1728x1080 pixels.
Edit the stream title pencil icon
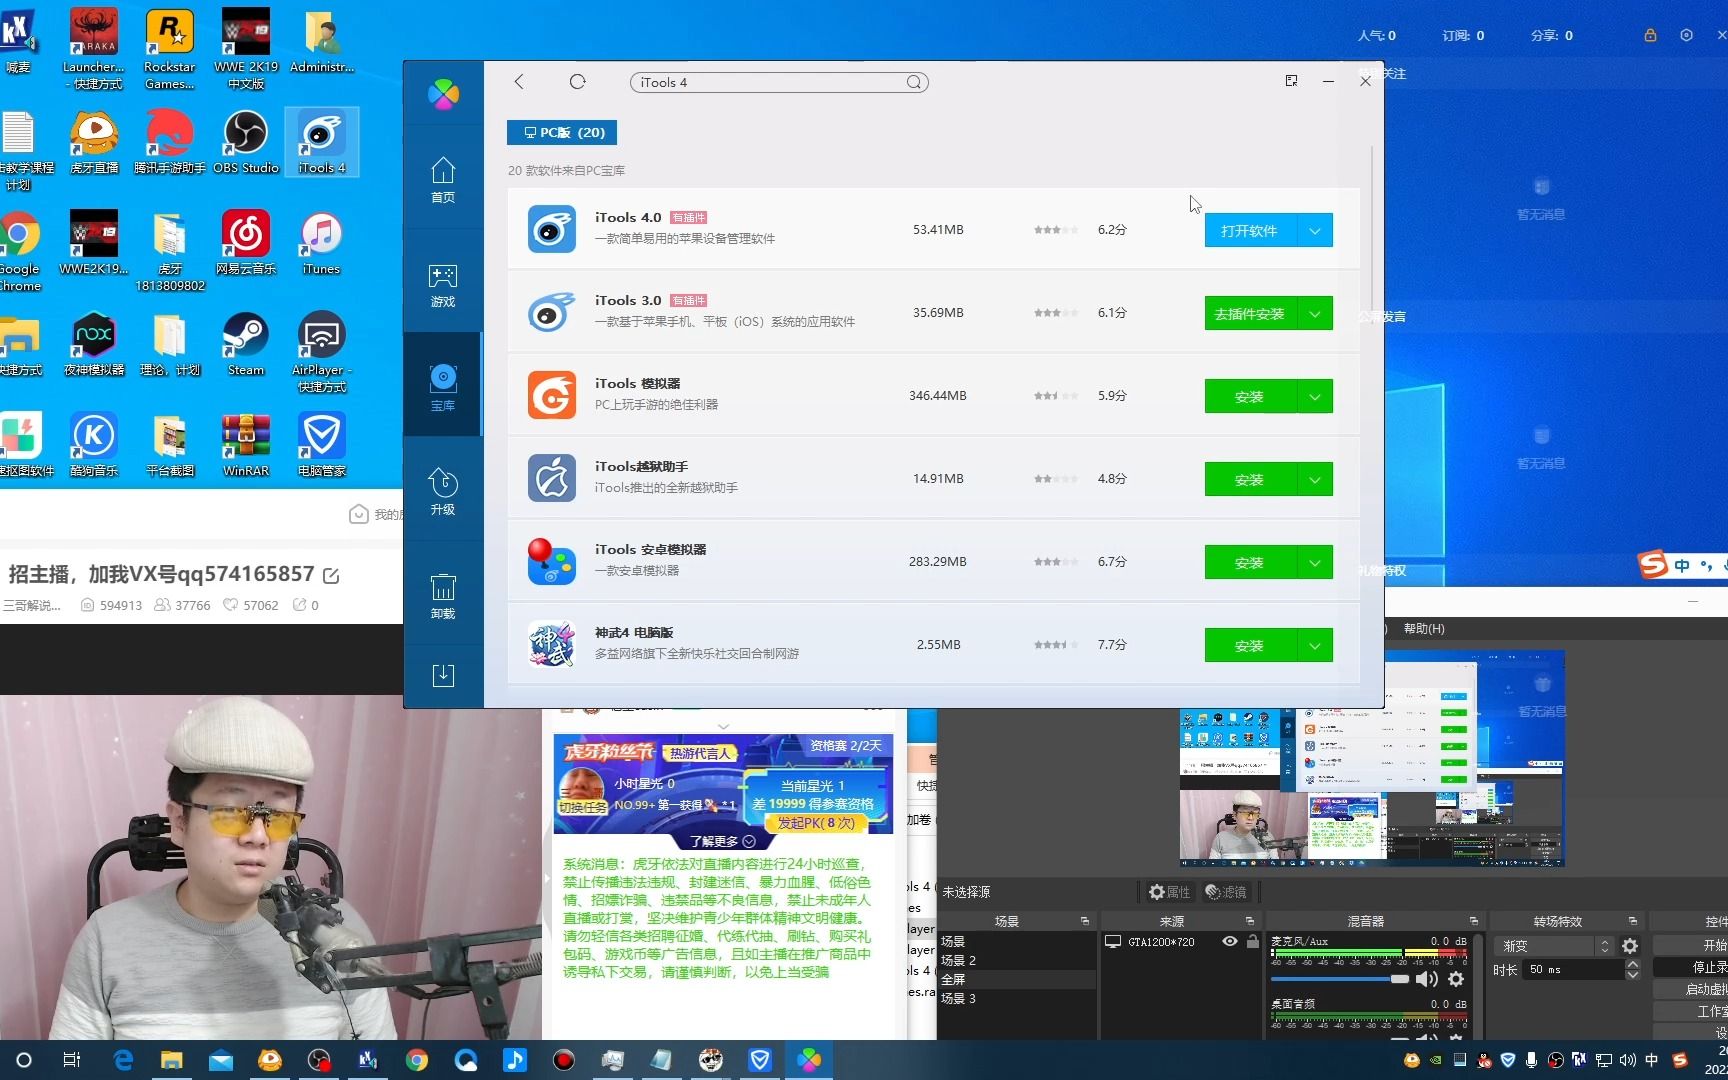coord(331,575)
